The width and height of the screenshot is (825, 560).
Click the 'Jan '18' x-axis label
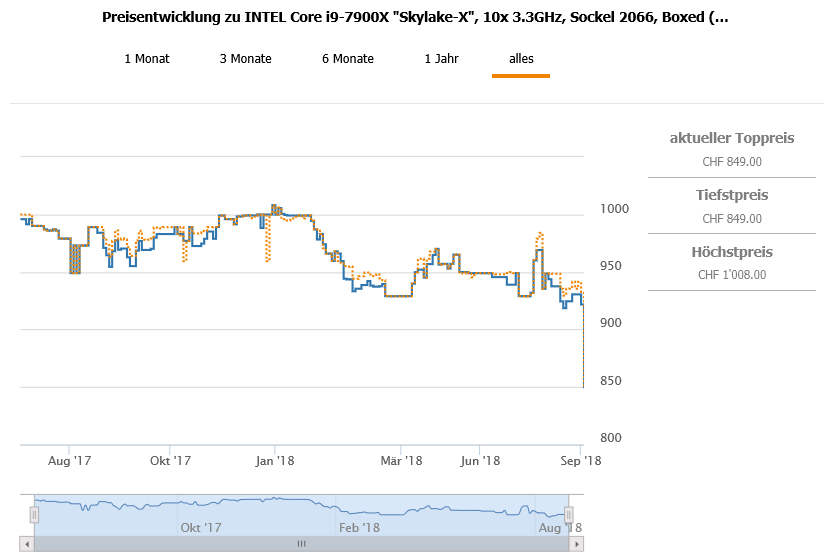coord(274,461)
